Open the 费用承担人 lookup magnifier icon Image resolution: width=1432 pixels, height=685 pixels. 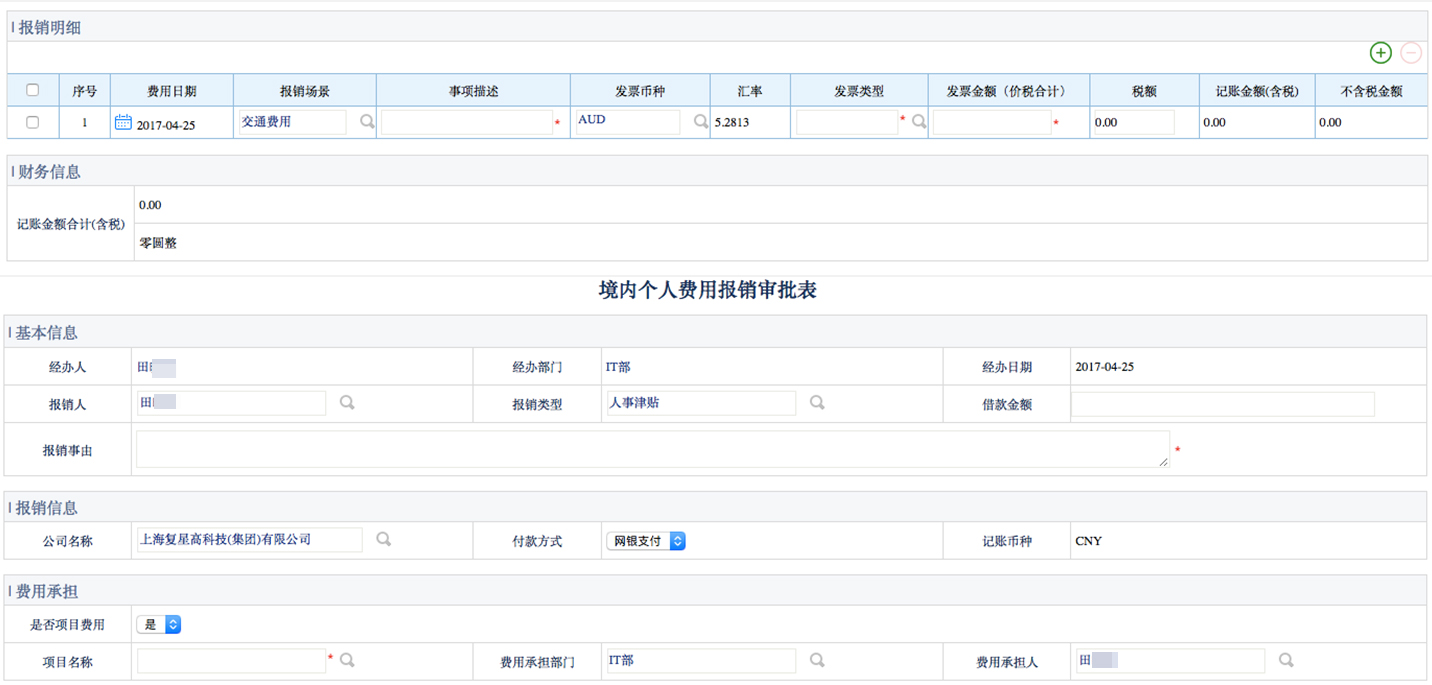click(x=1286, y=660)
